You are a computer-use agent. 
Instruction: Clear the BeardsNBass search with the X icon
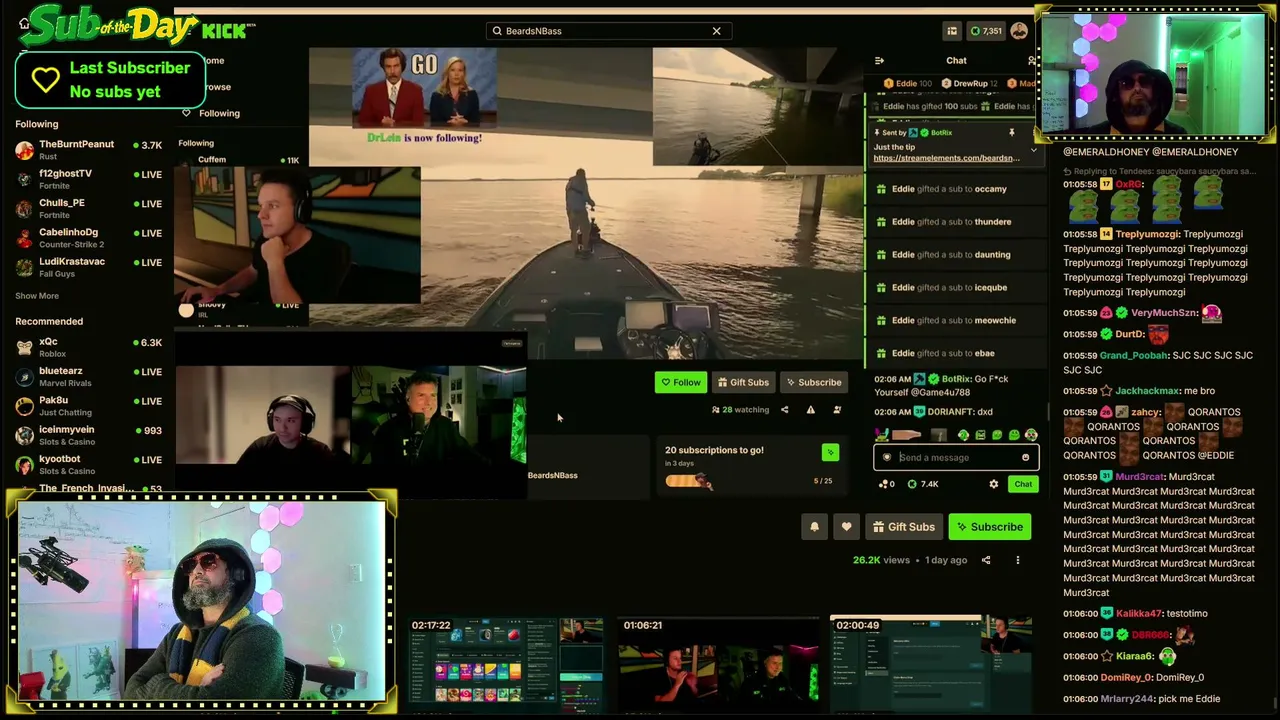click(716, 31)
